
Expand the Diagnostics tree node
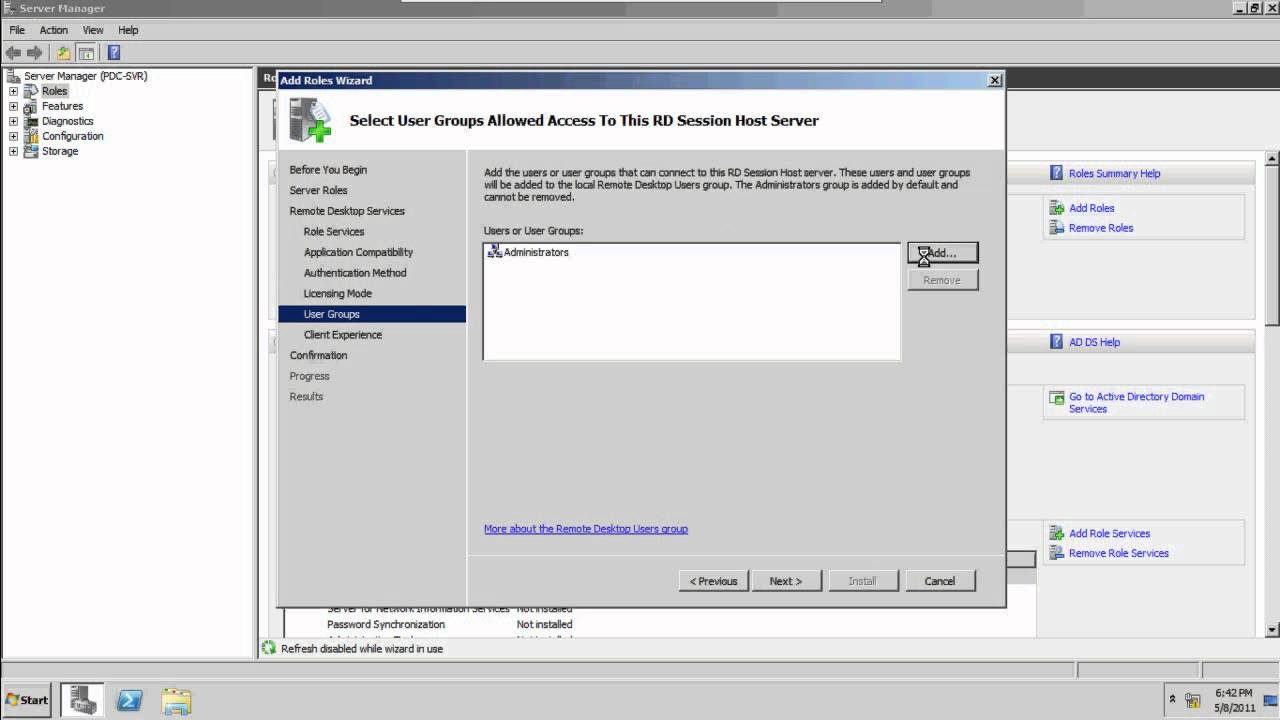point(13,121)
